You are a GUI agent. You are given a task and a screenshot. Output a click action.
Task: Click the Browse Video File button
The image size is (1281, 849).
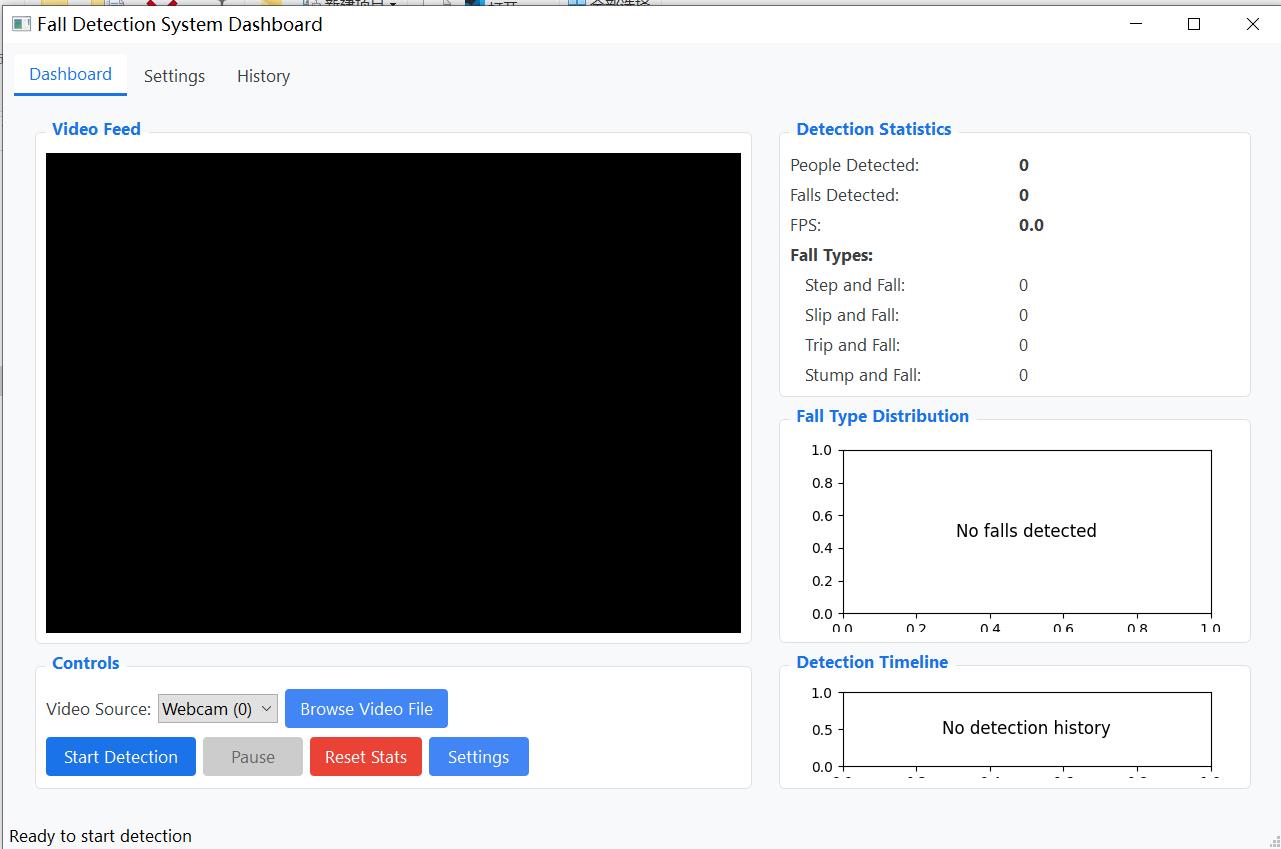[366, 709]
